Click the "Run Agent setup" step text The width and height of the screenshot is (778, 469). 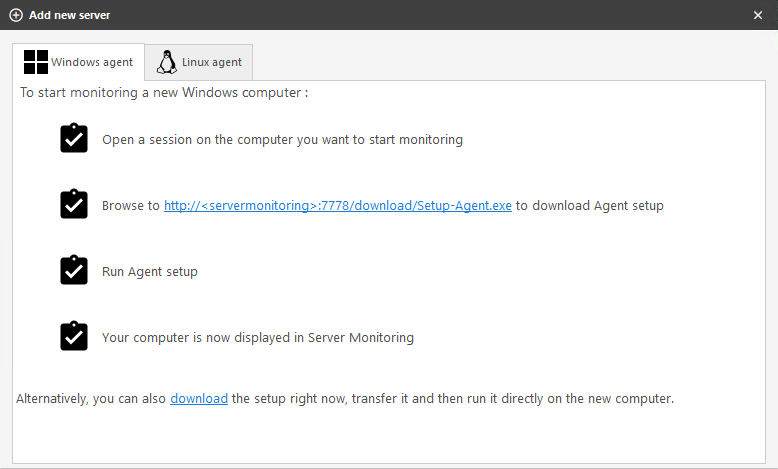tap(150, 271)
